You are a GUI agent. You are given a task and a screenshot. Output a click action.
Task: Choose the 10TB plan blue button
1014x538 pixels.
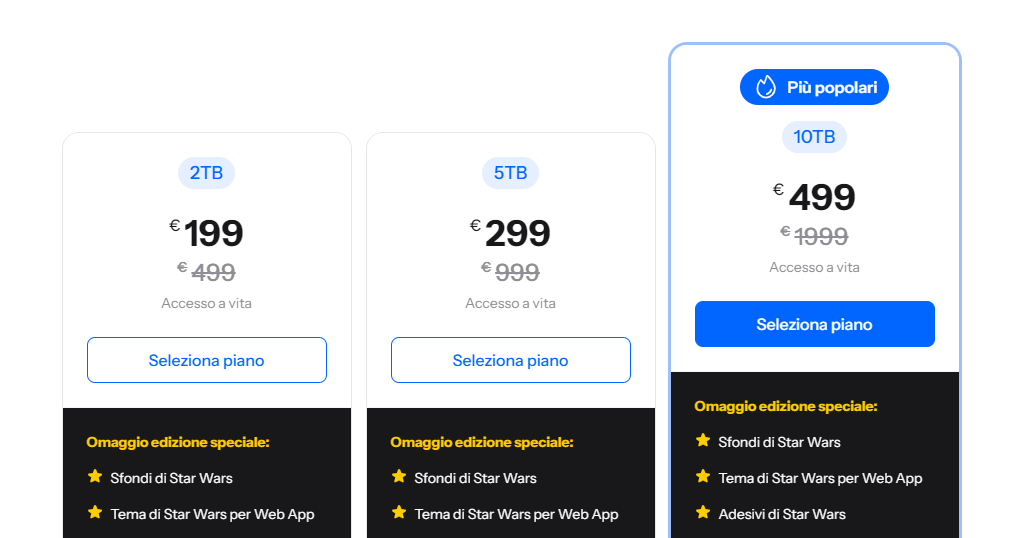pyautogui.click(x=815, y=324)
